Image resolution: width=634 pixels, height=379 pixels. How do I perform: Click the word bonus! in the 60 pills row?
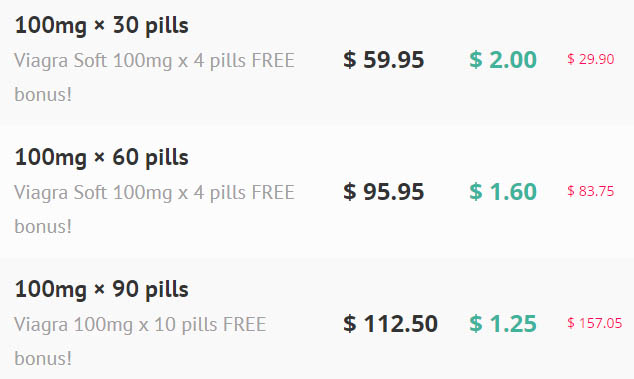43,227
